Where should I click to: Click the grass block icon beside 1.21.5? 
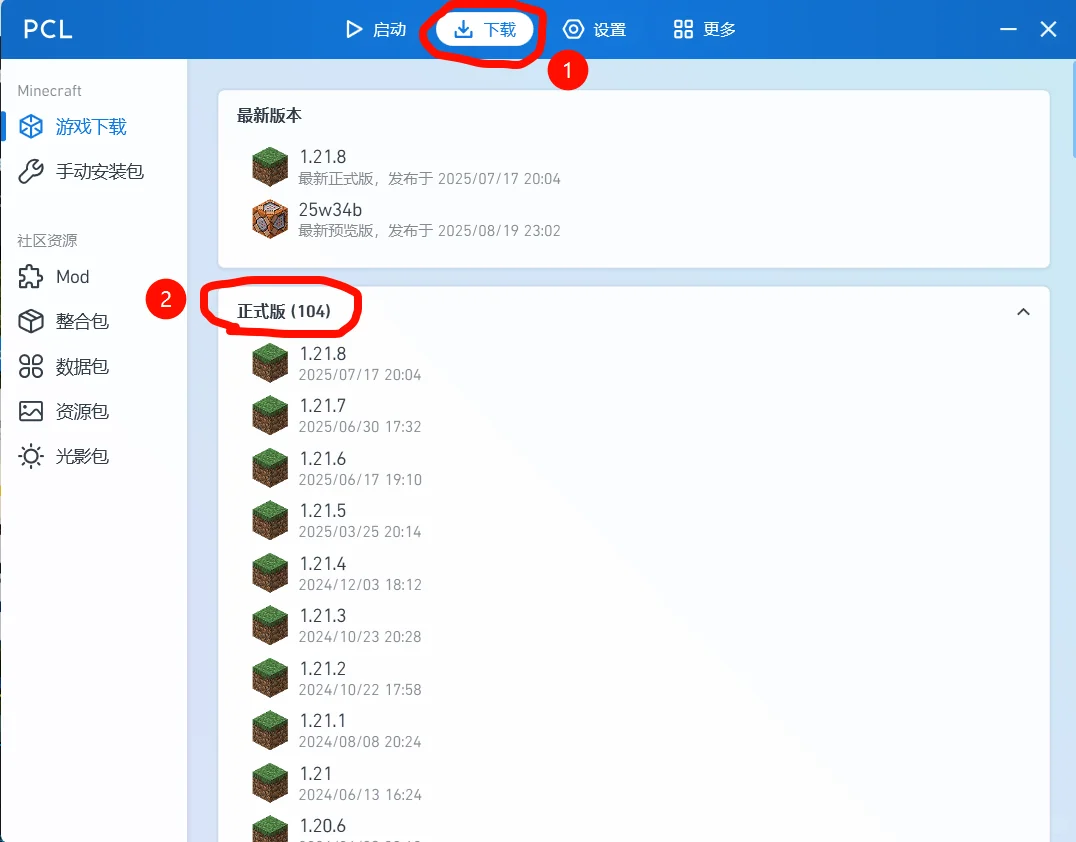(270, 520)
